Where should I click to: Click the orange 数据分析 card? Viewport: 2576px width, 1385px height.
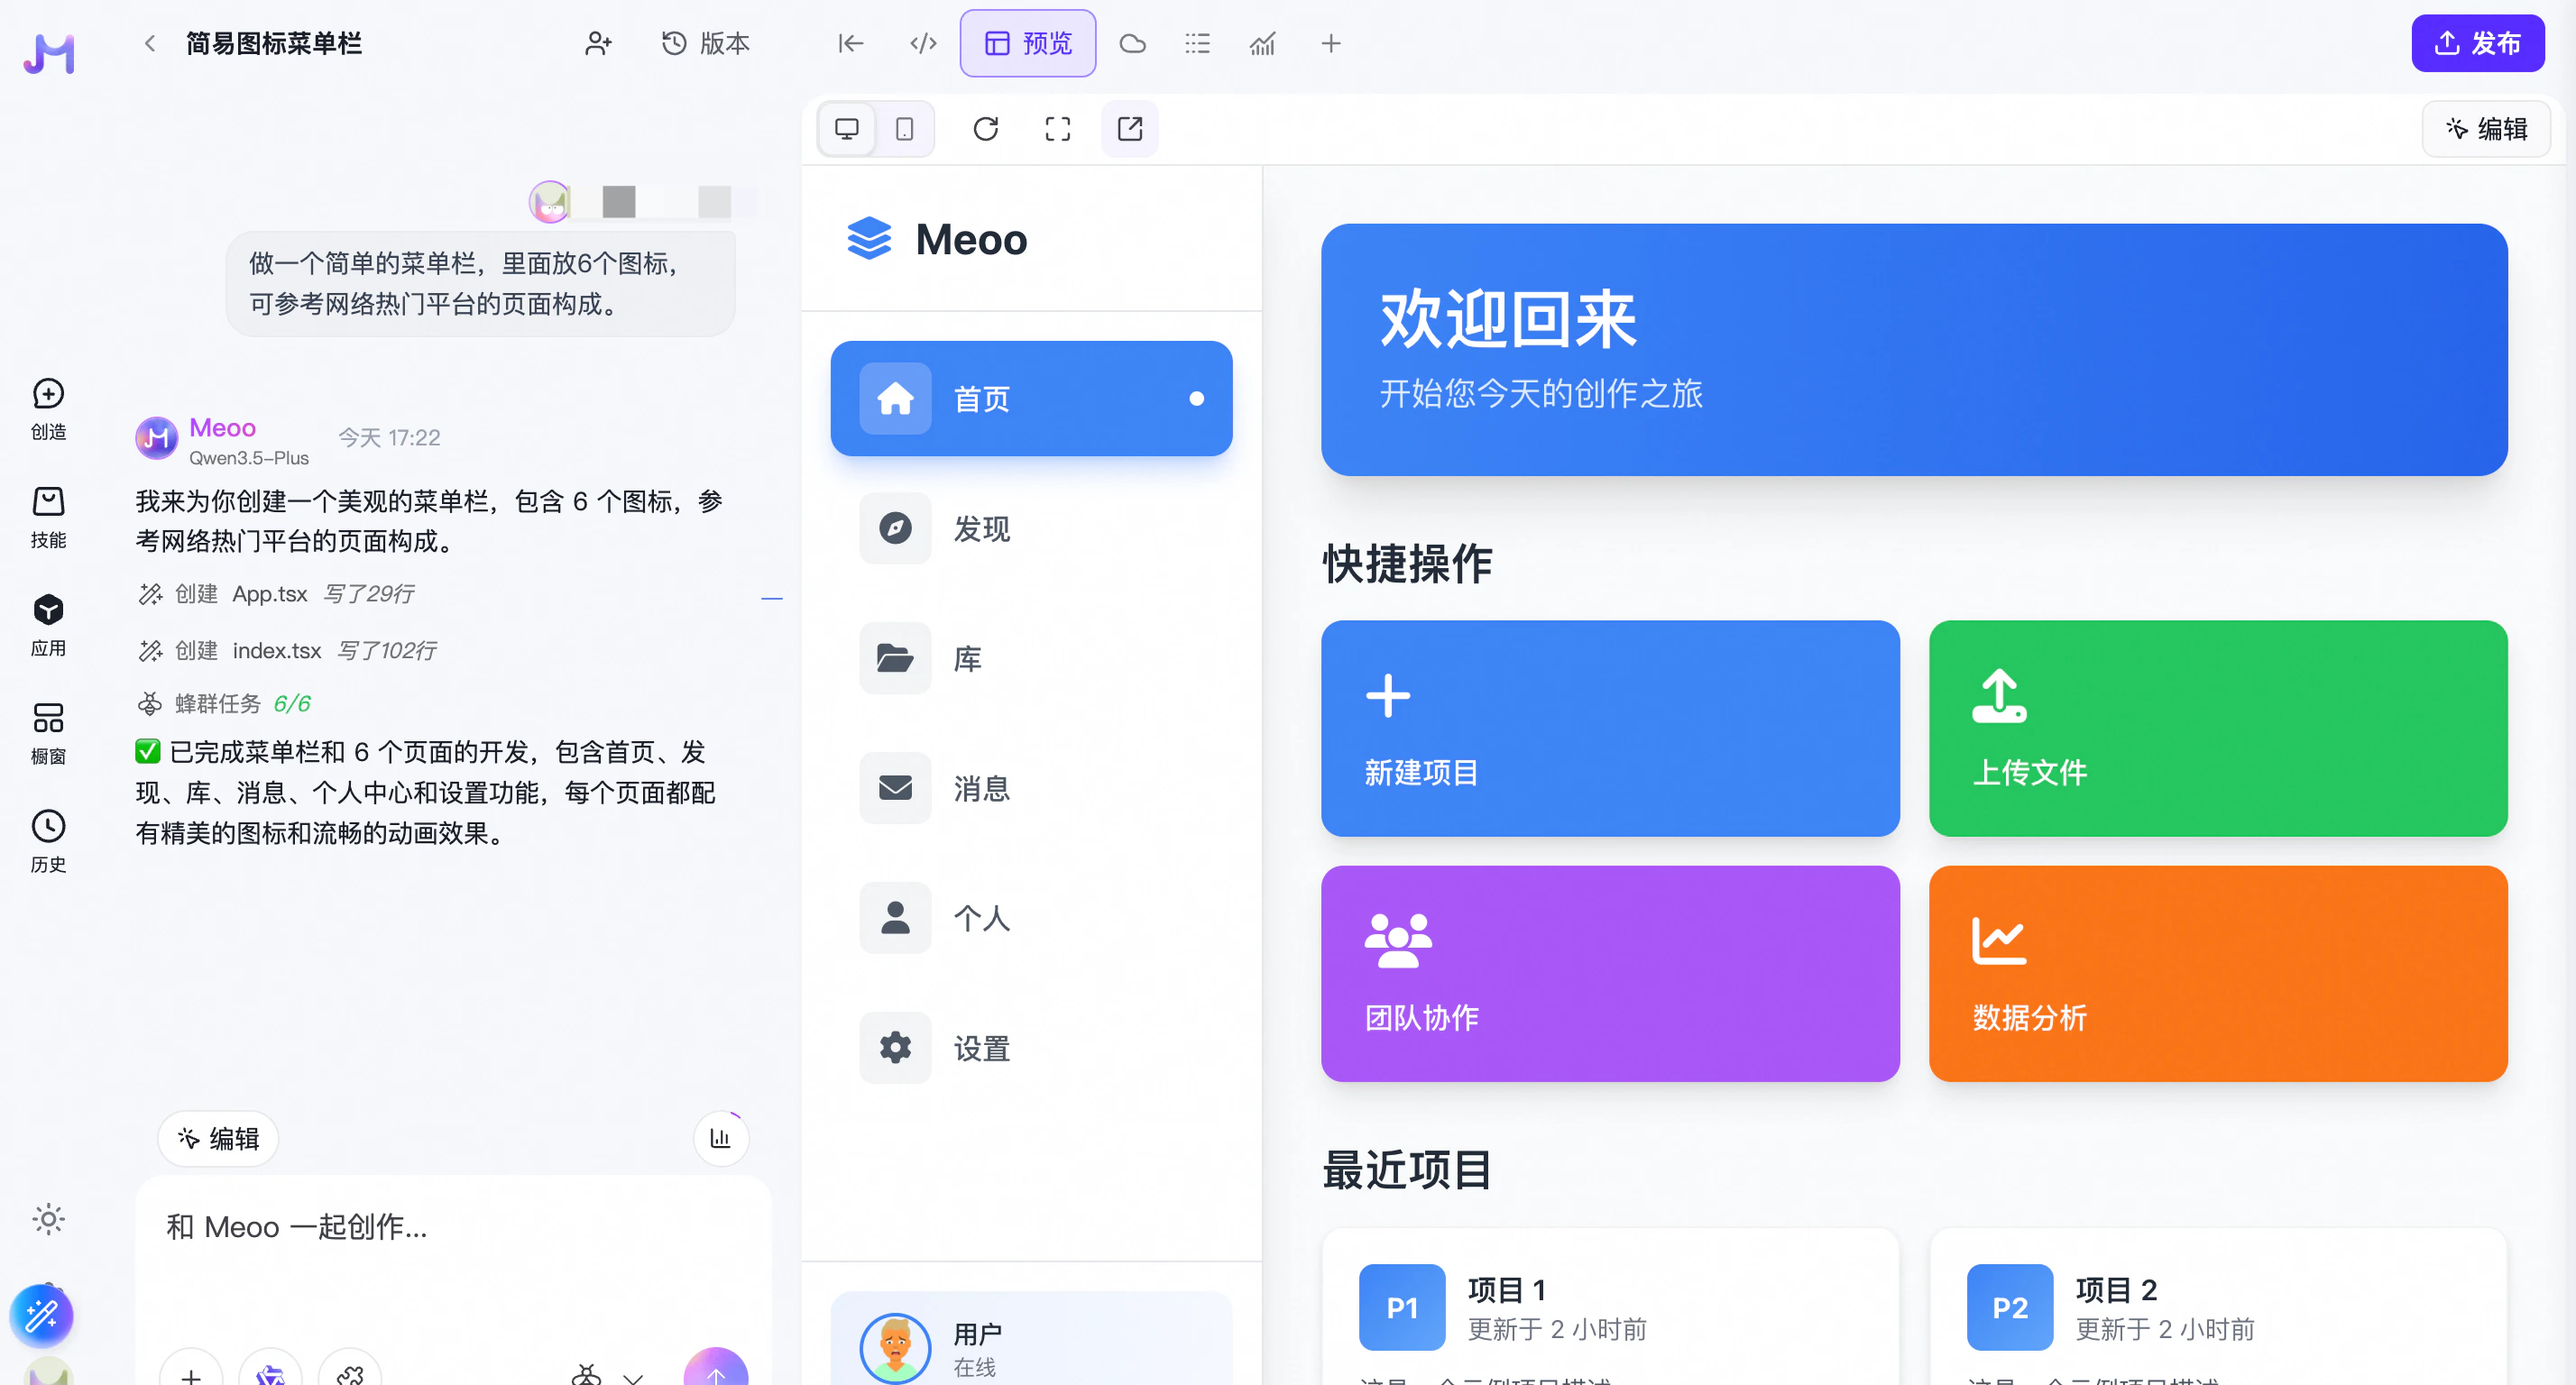pos(2217,973)
